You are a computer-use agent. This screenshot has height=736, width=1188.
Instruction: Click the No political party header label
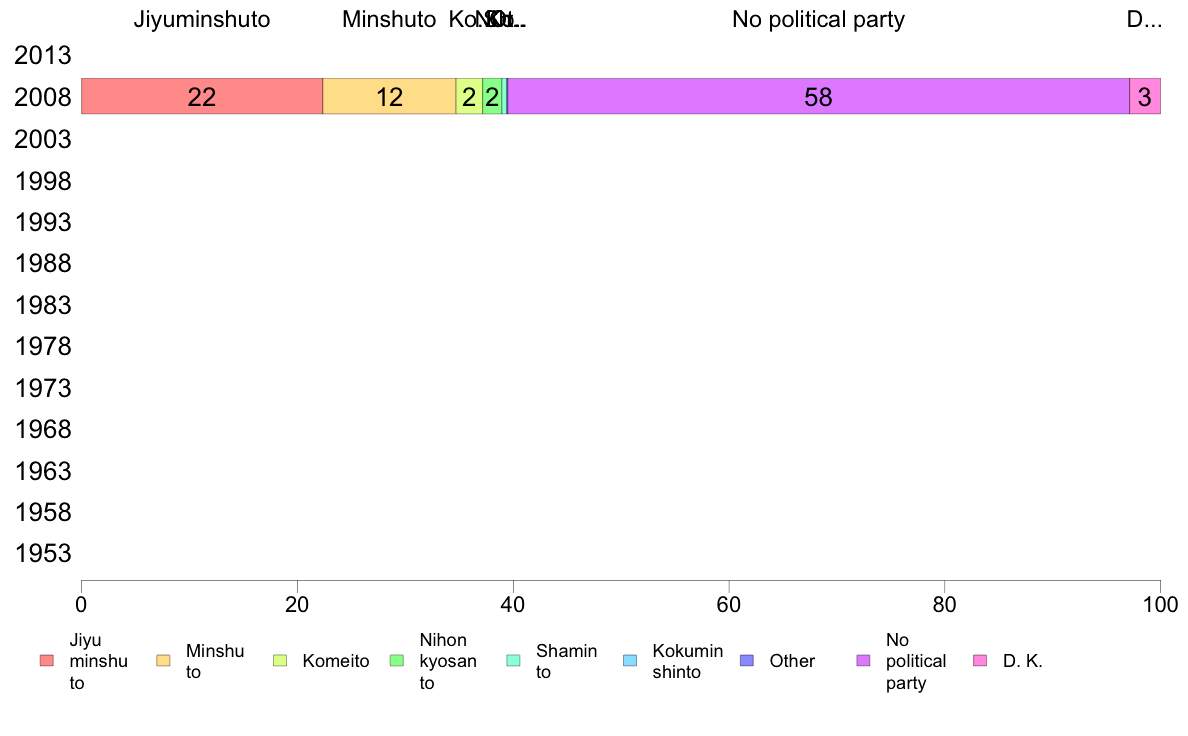818,19
